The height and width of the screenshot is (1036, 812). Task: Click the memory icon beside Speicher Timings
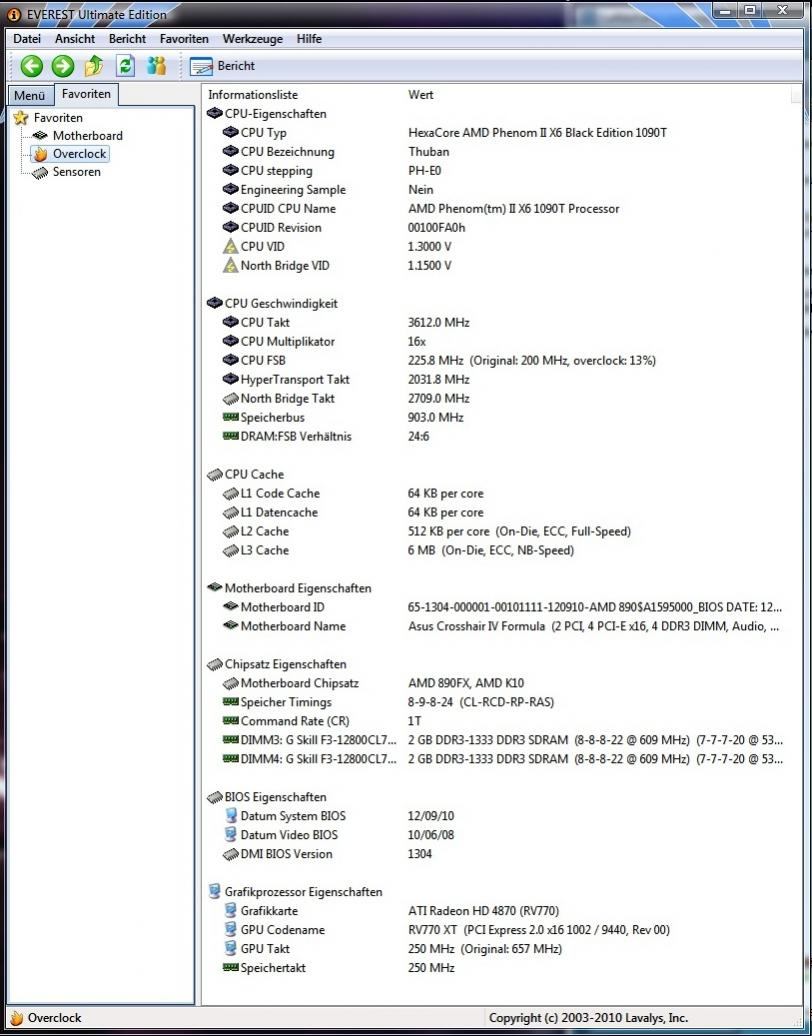click(231, 702)
